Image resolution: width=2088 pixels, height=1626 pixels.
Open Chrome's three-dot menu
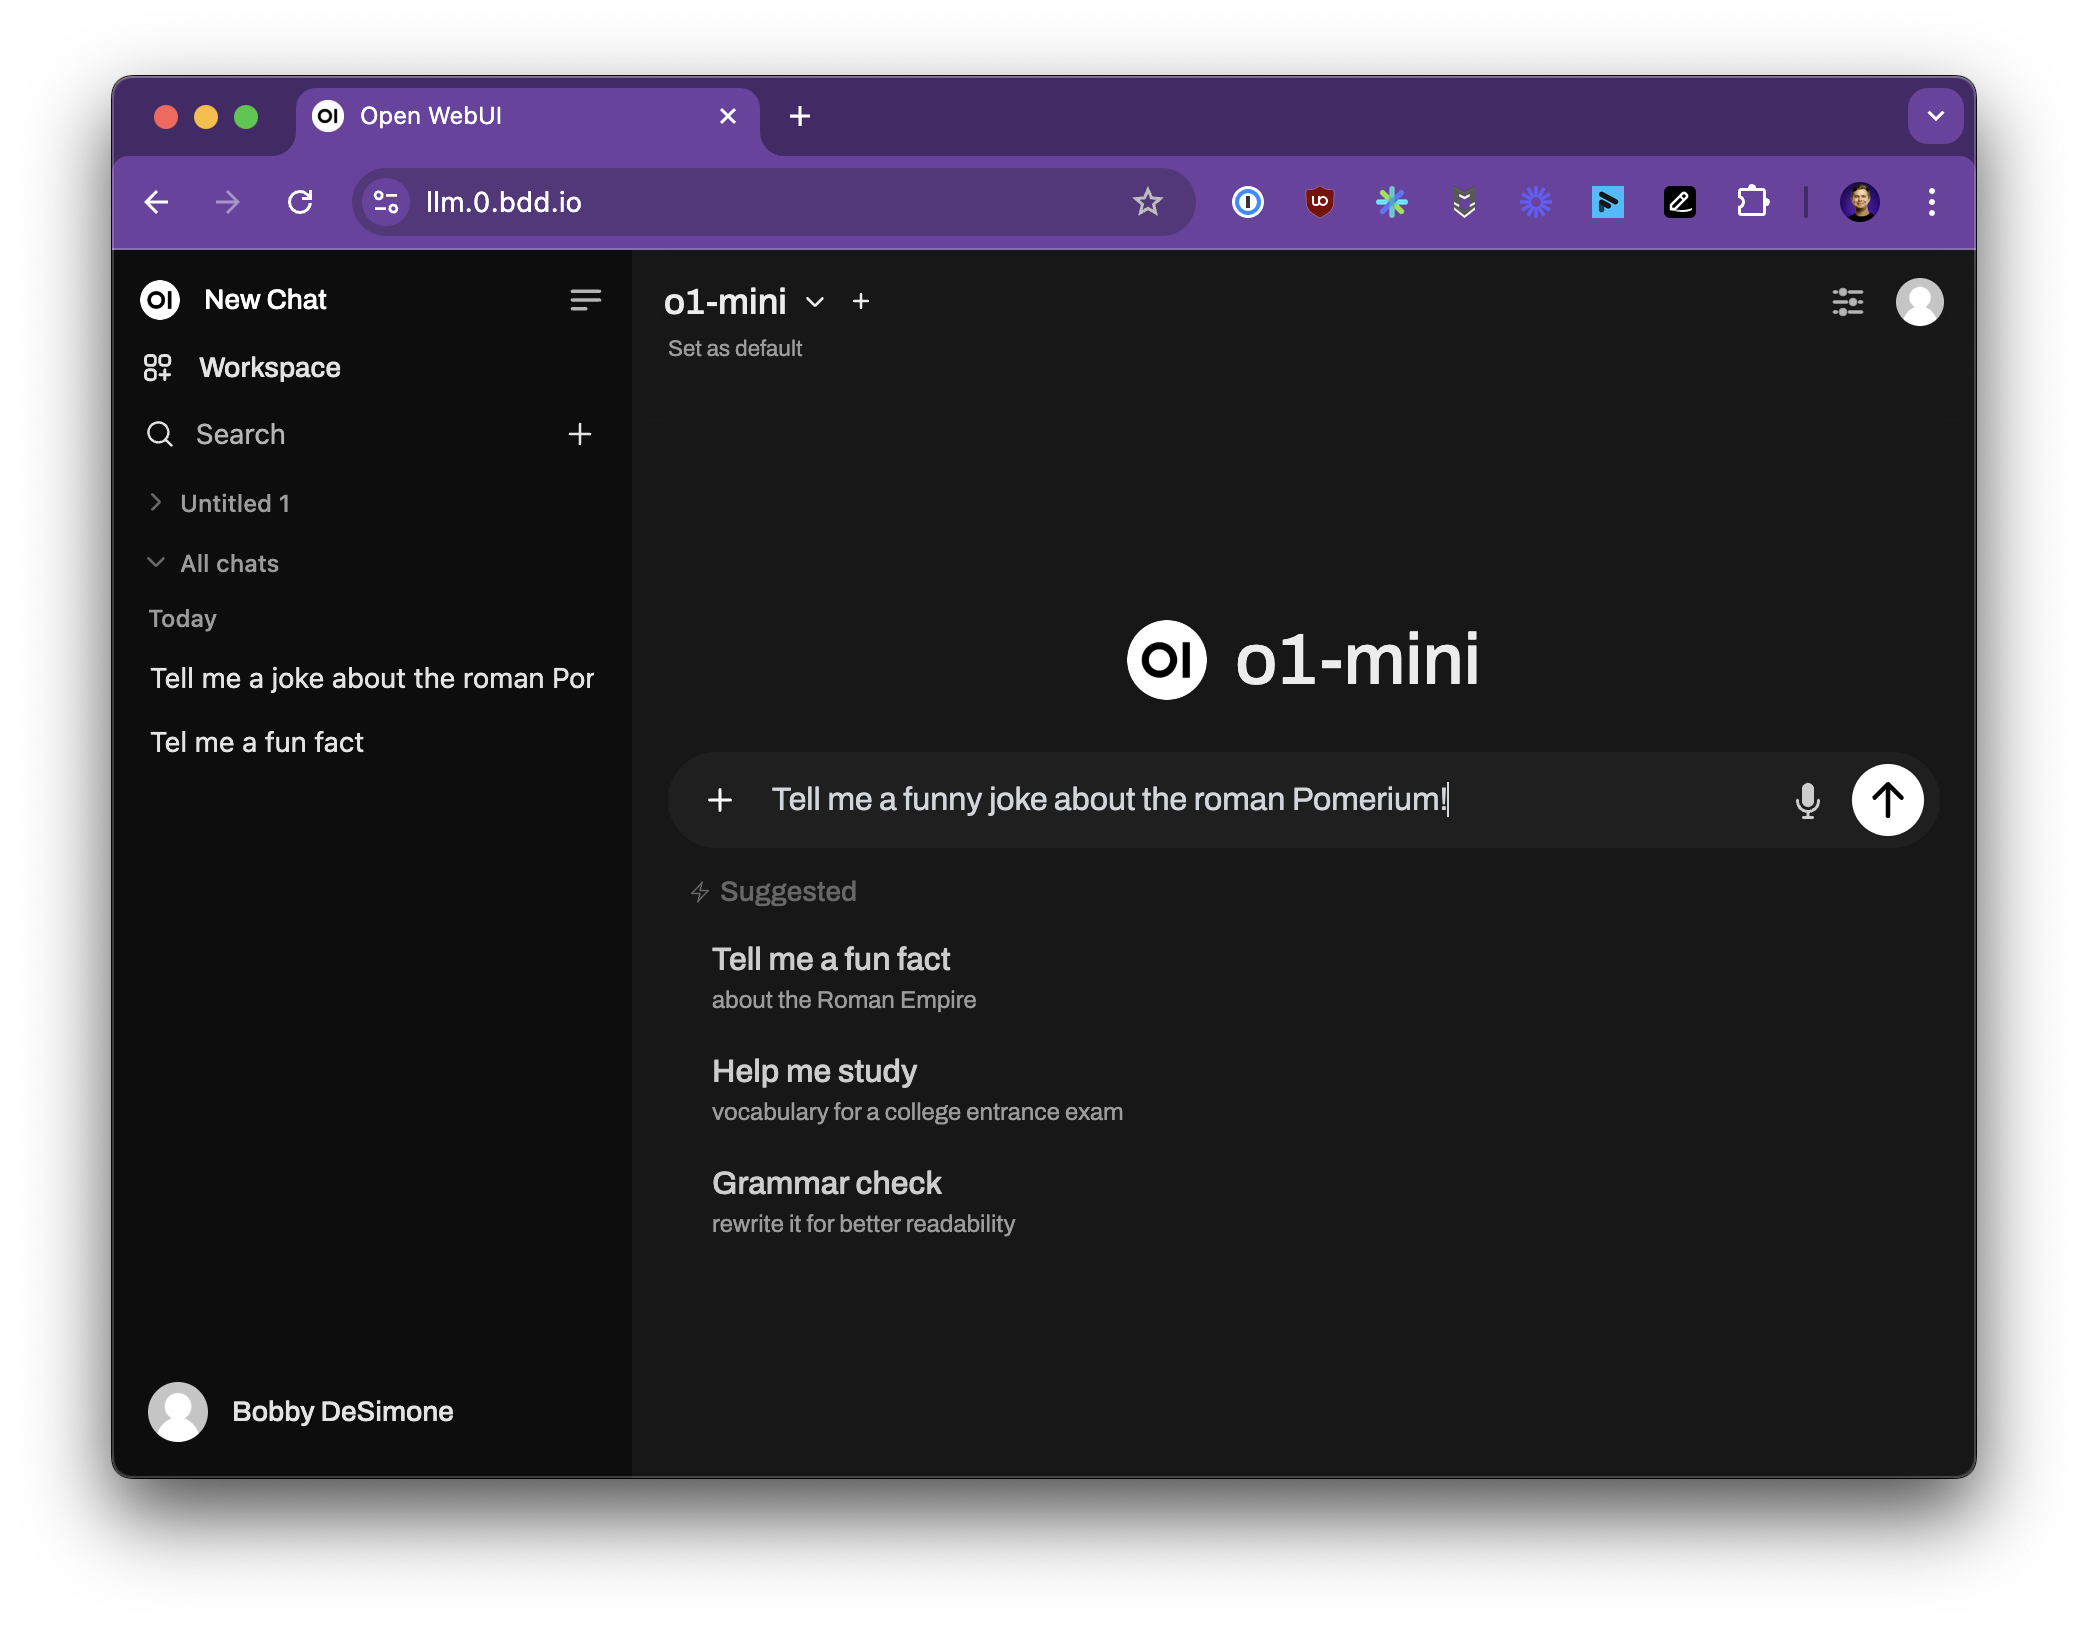coord(1931,201)
